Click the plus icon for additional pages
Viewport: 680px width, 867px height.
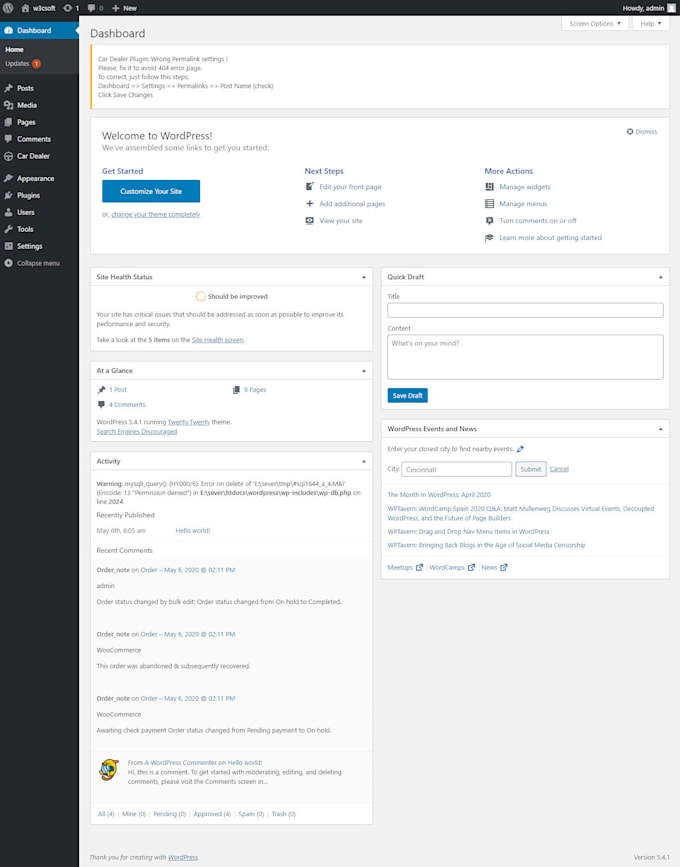(310, 203)
